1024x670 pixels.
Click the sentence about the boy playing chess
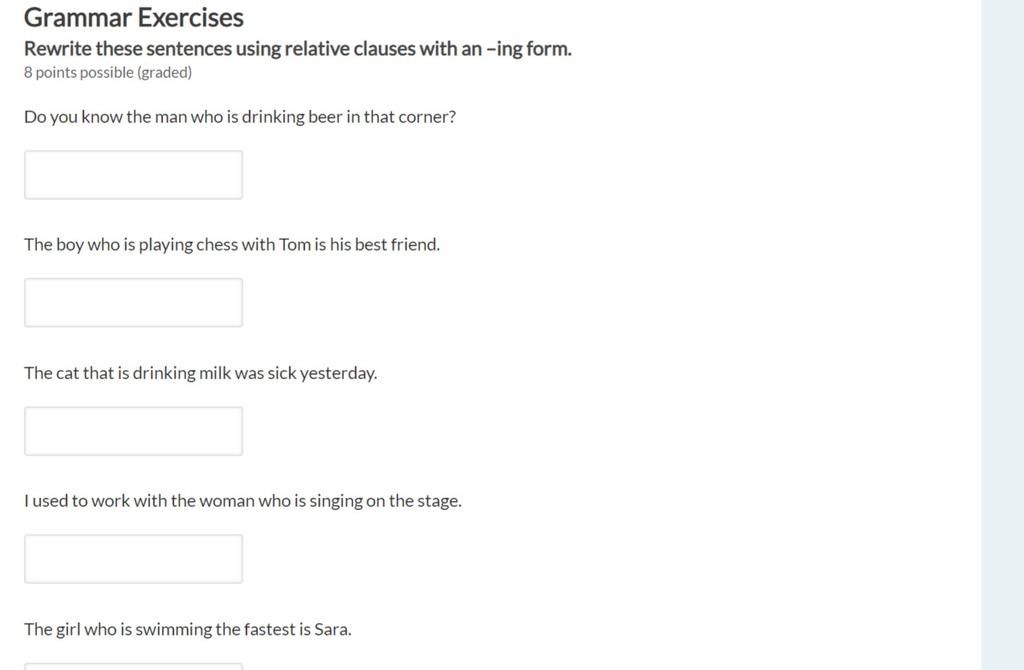tap(232, 245)
